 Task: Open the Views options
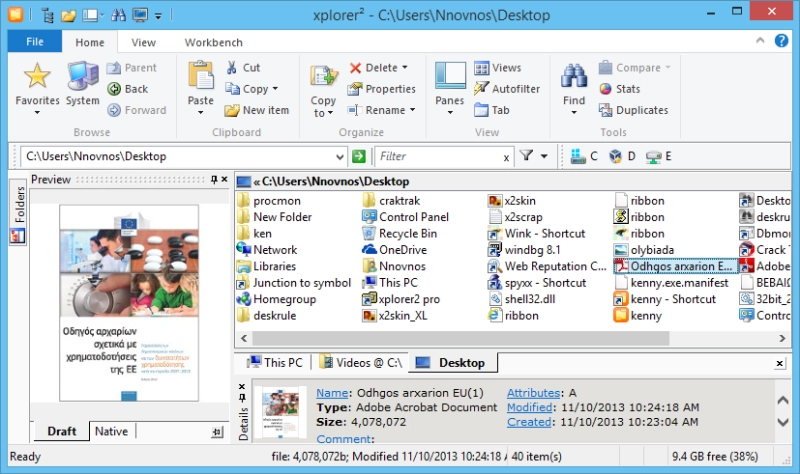pyautogui.click(x=497, y=67)
